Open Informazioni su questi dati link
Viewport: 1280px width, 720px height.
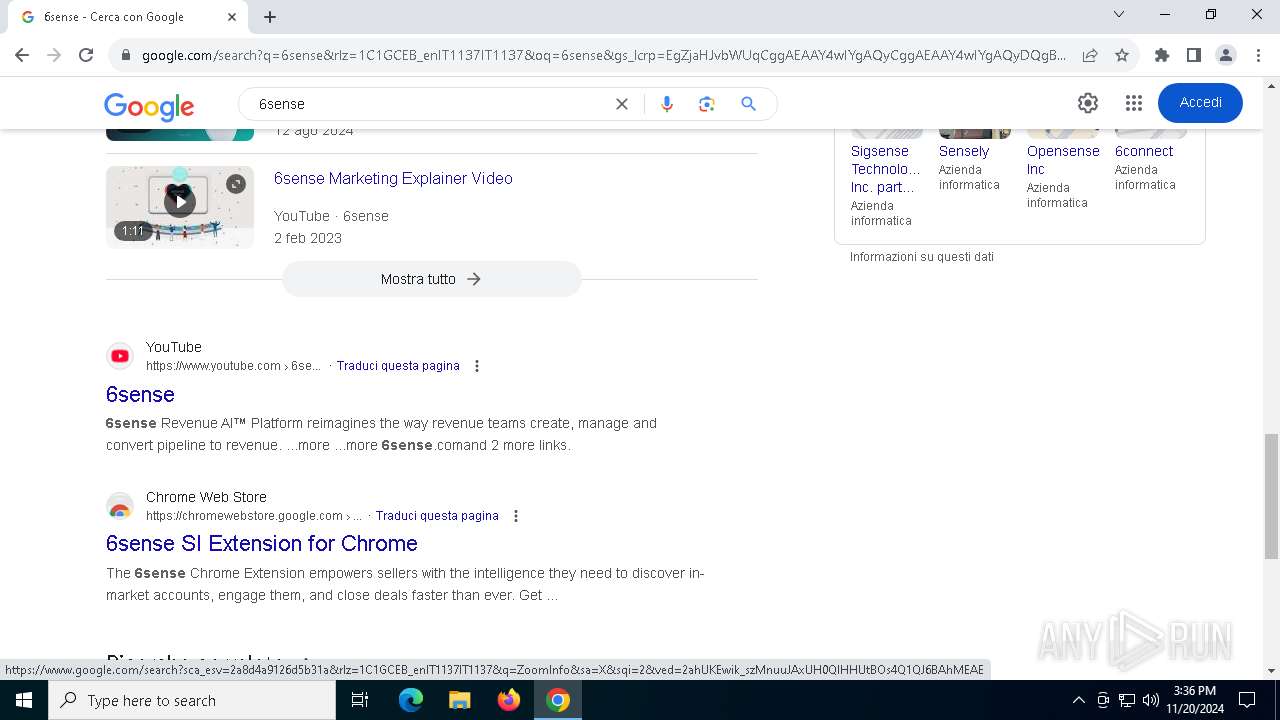pyautogui.click(x=922, y=257)
